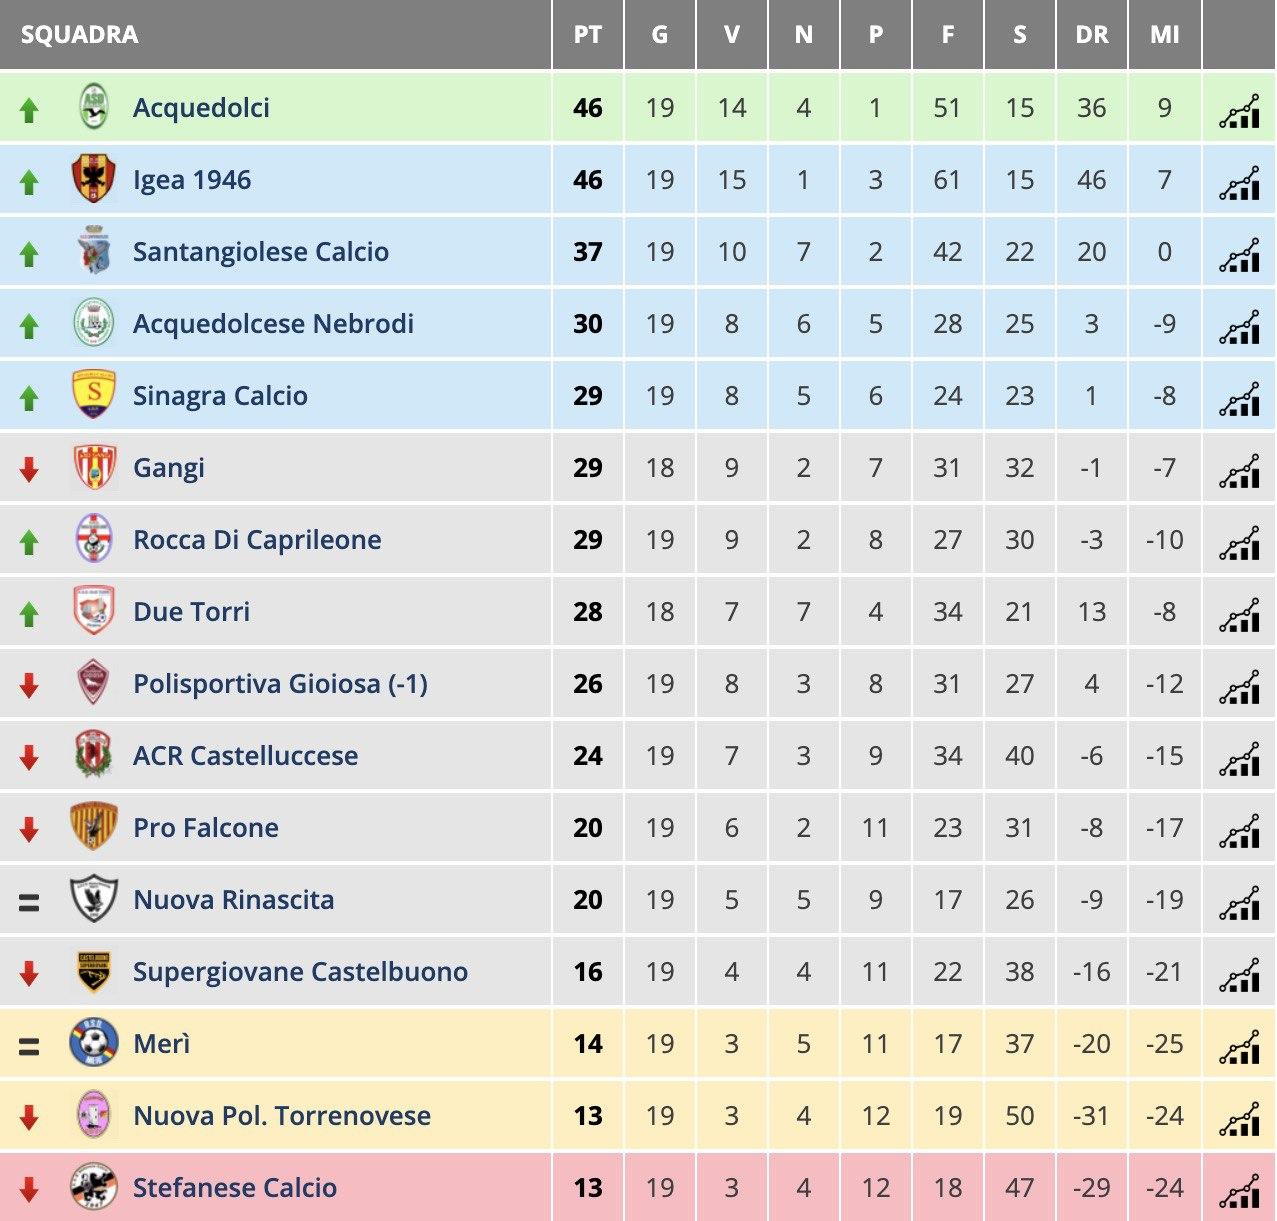Open the ACR Castelluccese team link

click(x=245, y=756)
